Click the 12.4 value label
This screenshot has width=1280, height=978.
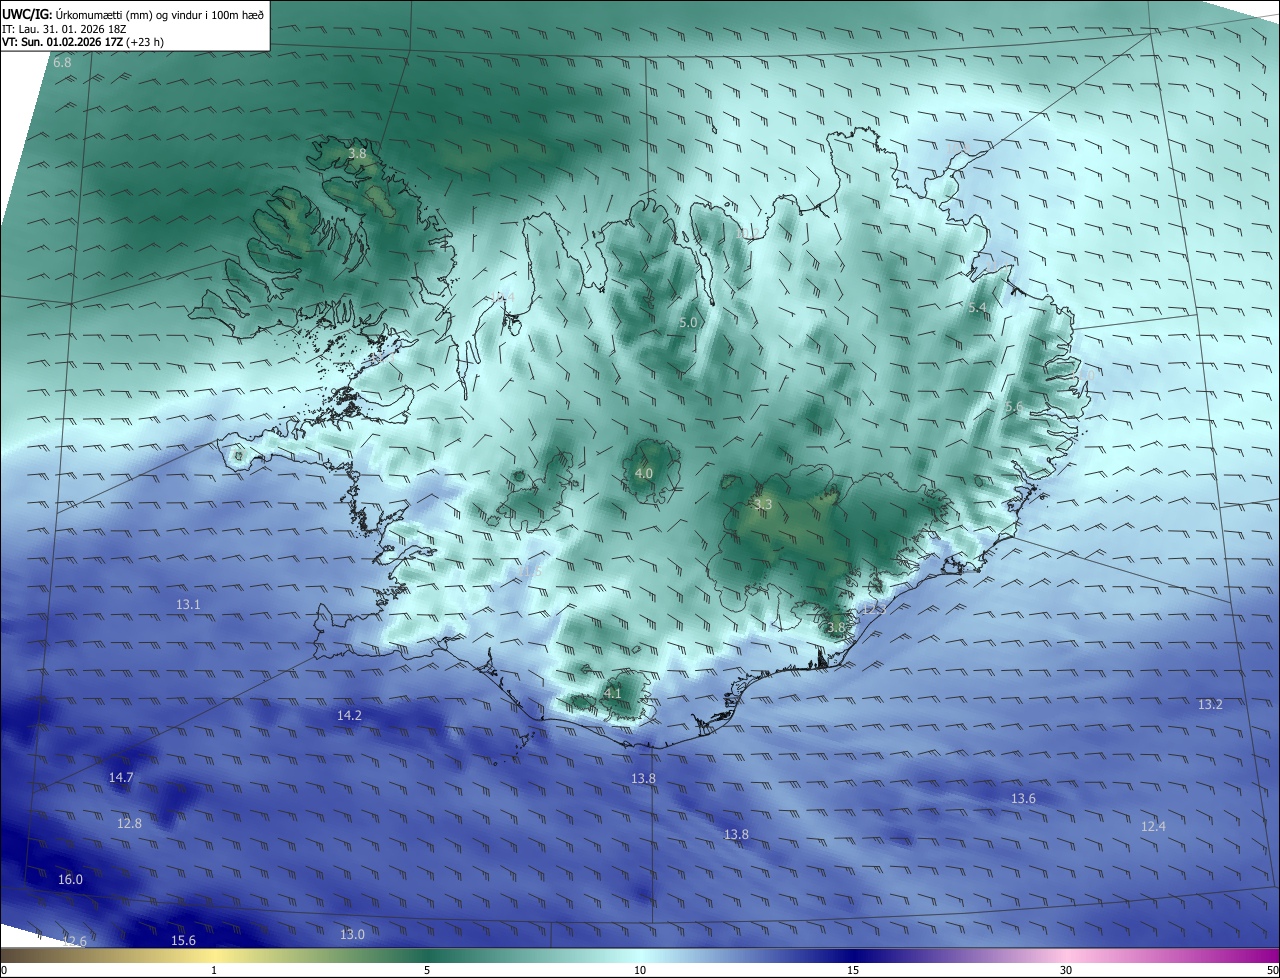click(1153, 827)
